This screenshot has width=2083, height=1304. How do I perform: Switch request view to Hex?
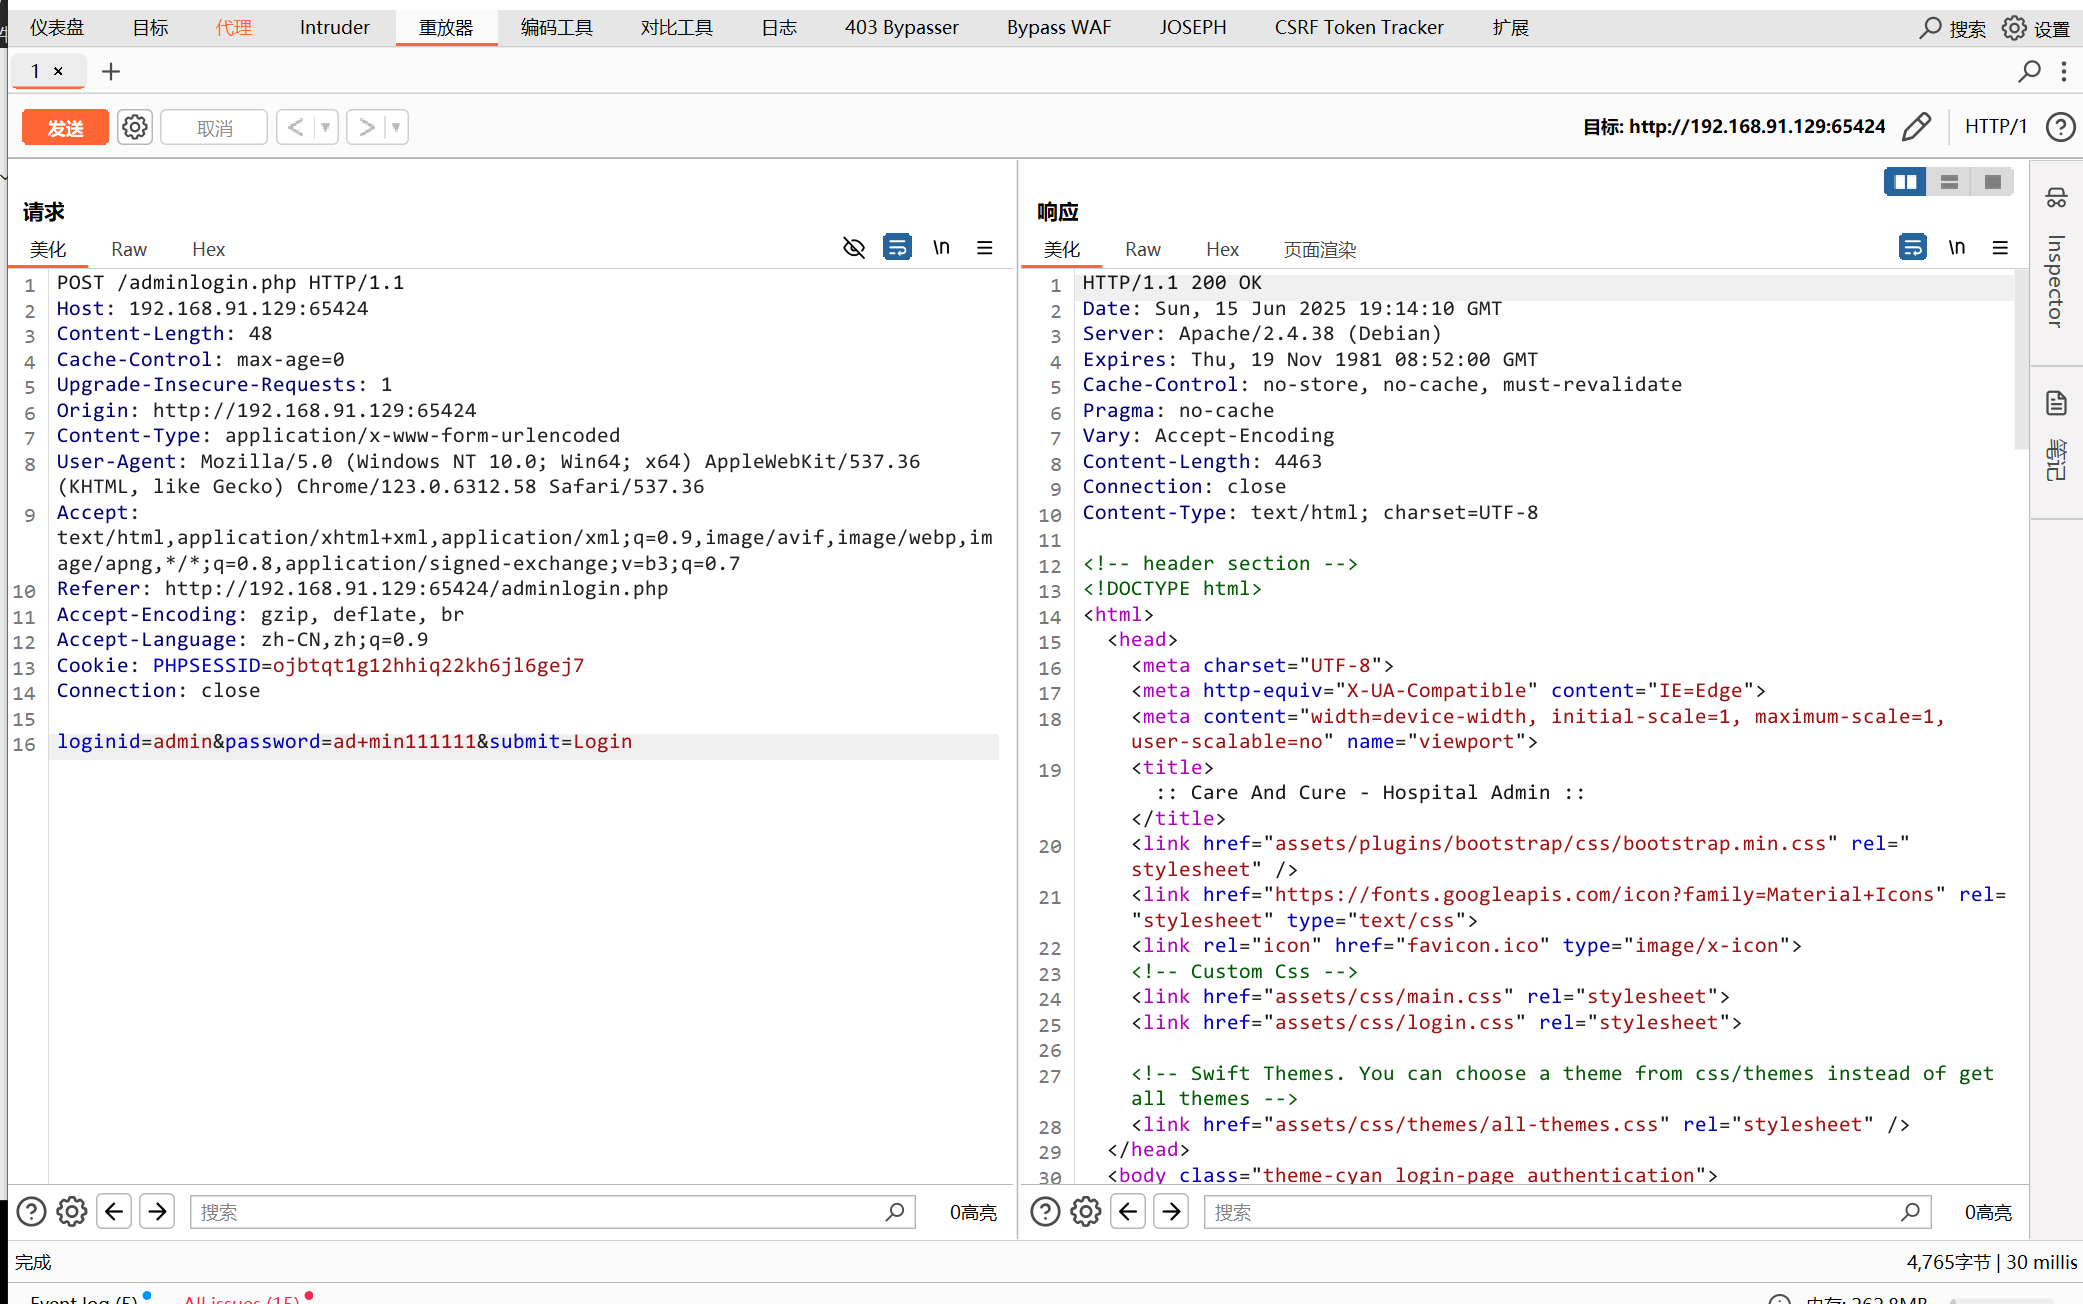click(209, 249)
